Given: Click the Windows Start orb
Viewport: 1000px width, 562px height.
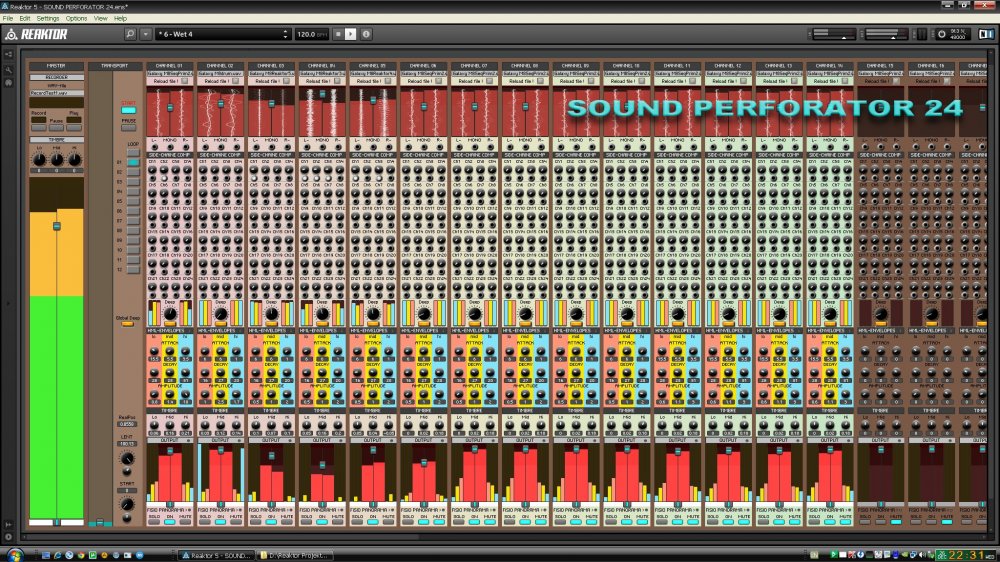Looking at the screenshot, I should tap(14, 555).
